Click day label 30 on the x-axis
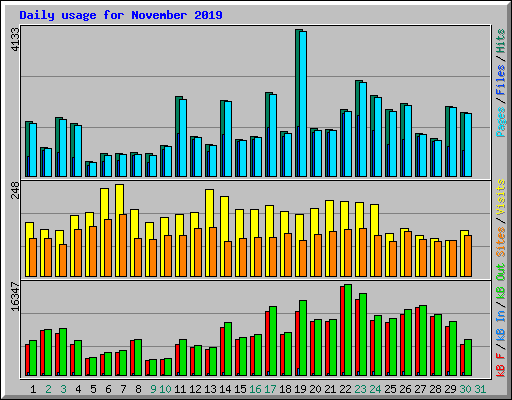This screenshot has width=512, height=400. click(x=465, y=389)
